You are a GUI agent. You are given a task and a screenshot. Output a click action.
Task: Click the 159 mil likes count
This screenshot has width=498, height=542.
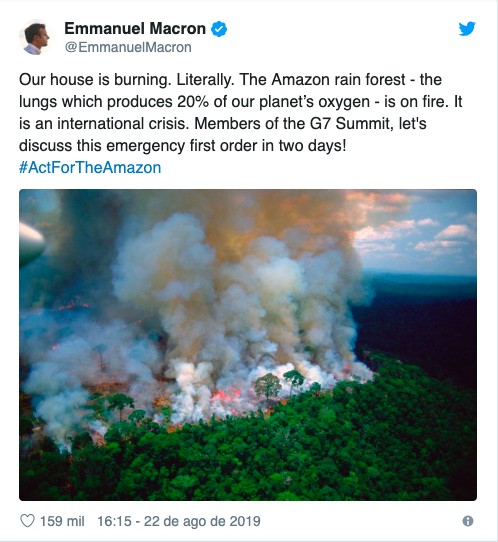(x=62, y=521)
